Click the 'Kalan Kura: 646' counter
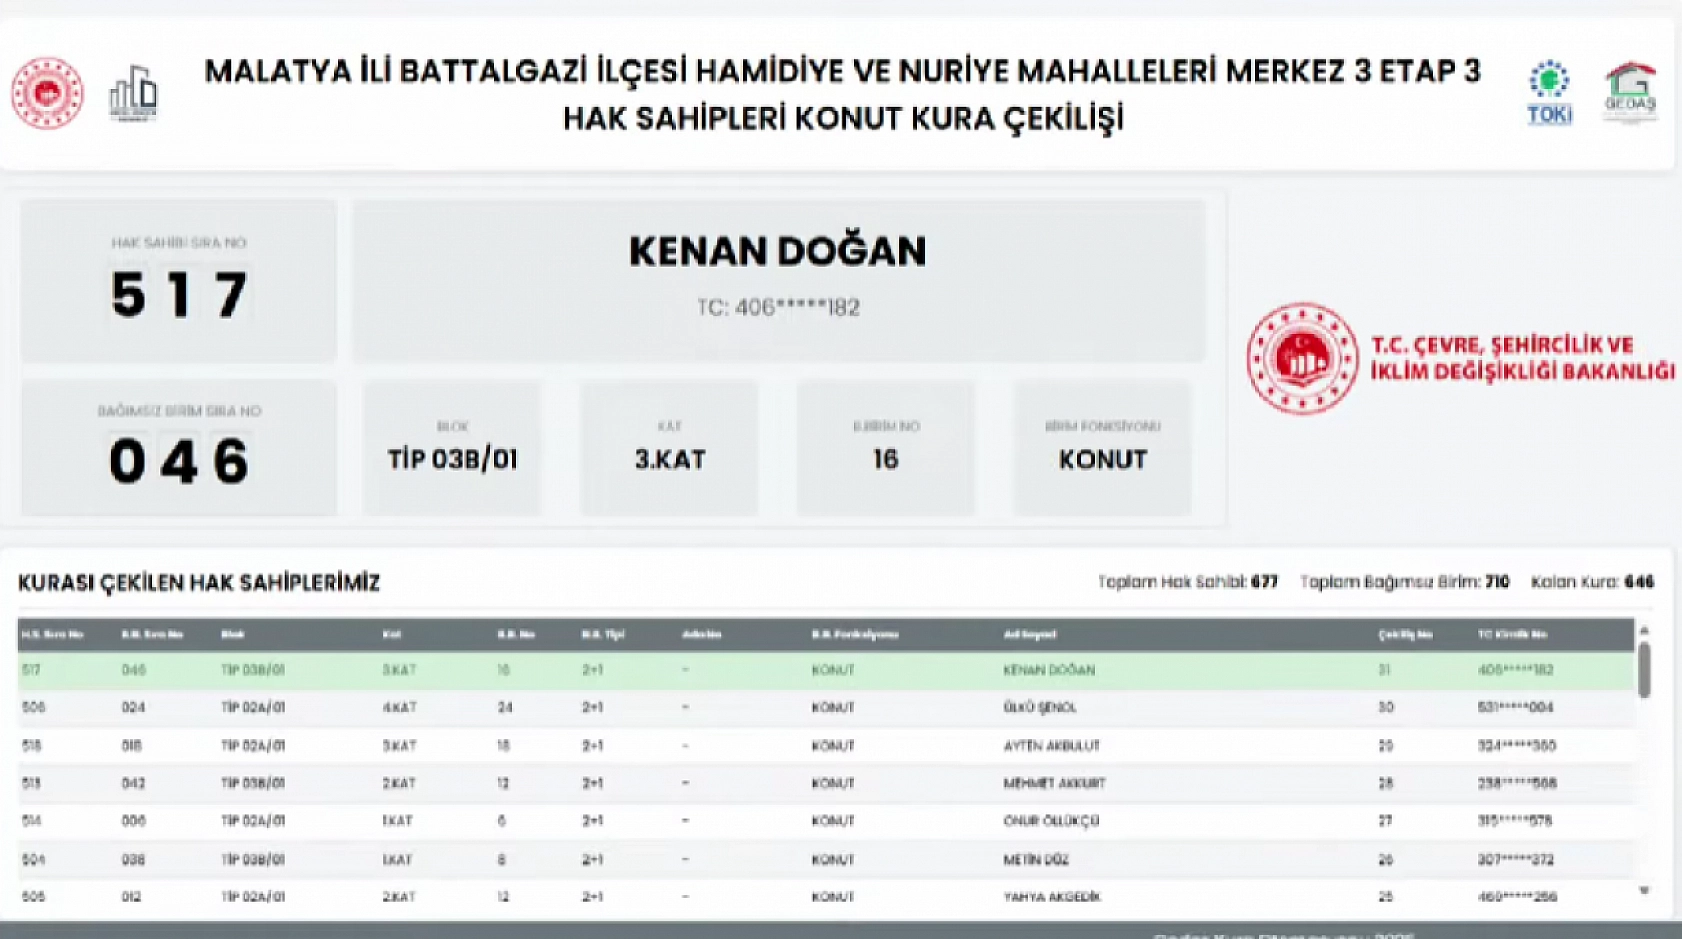This screenshot has height=939, width=1682. 1593,582
